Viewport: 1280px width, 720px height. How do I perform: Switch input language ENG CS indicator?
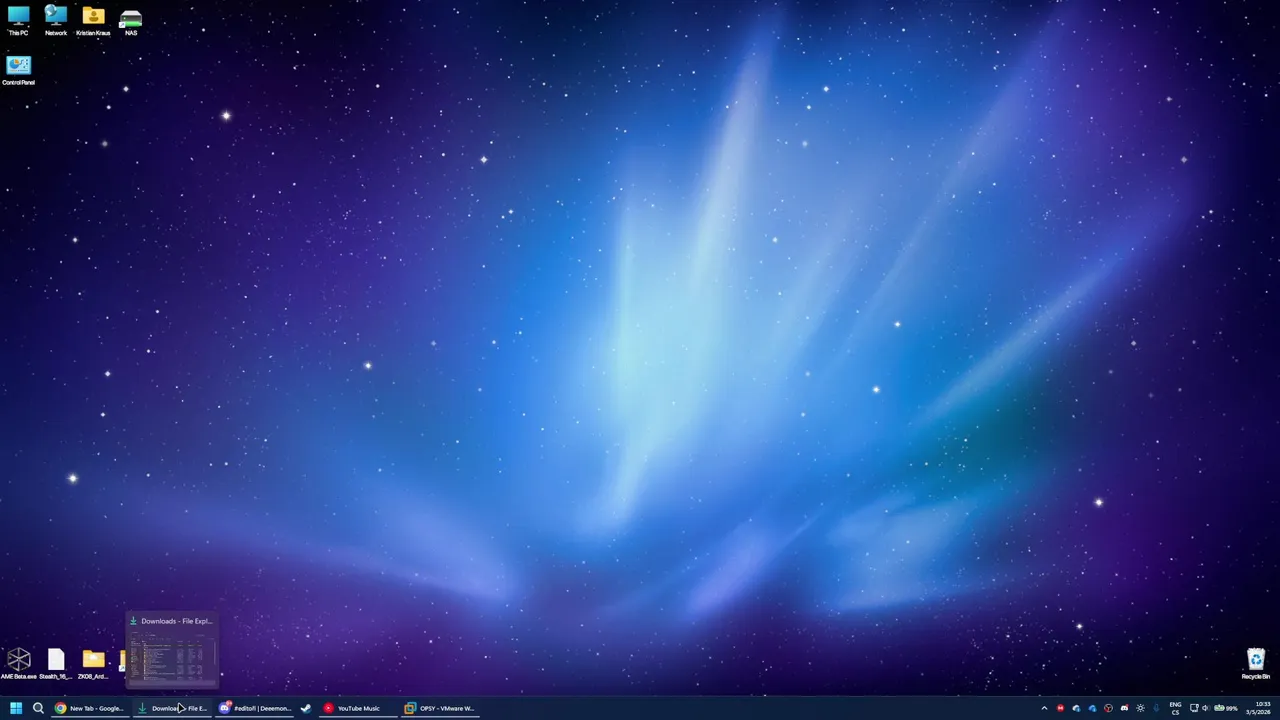pos(1175,708)
